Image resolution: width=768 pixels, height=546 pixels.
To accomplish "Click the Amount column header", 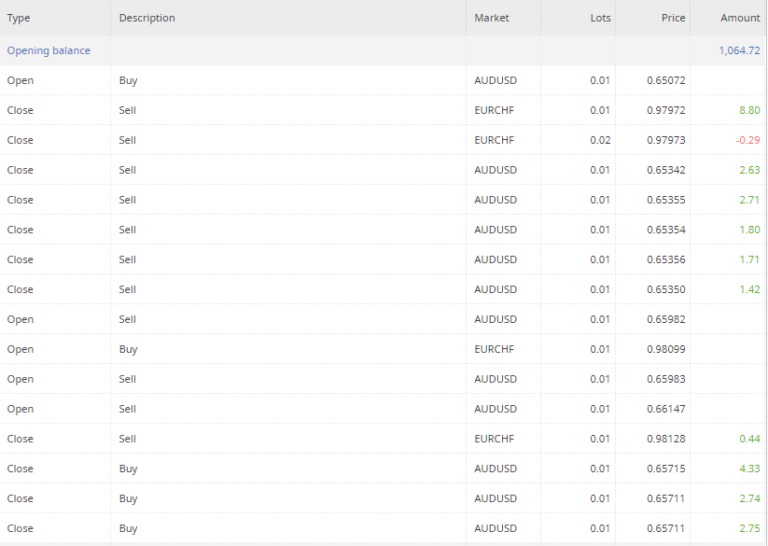I will pos(740,18).
